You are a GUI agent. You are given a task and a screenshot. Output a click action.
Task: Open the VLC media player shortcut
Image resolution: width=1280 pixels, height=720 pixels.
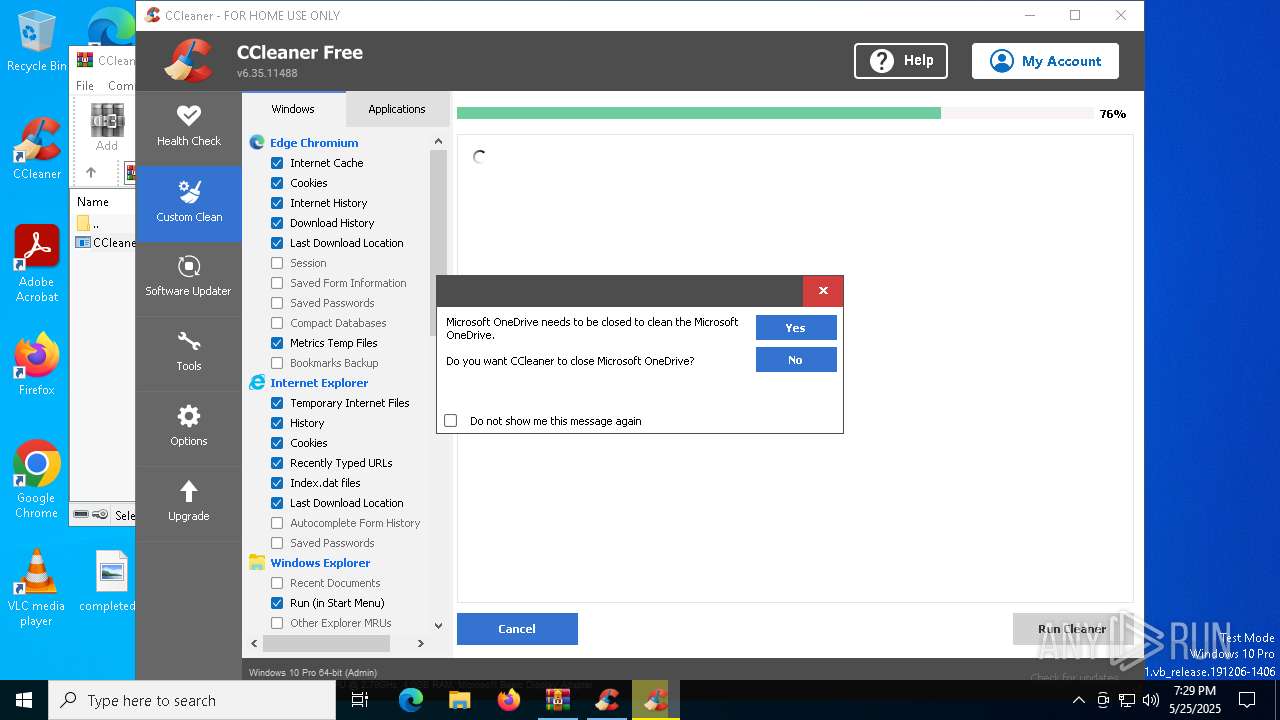[37, 588]
